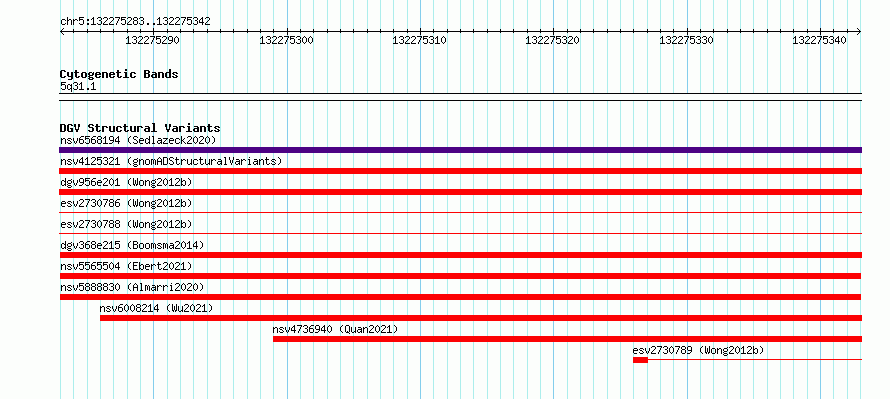This screenshot has width=890, height=399.
Task: Click the red bar under nsv6008214
Action: tap(481, 318)
